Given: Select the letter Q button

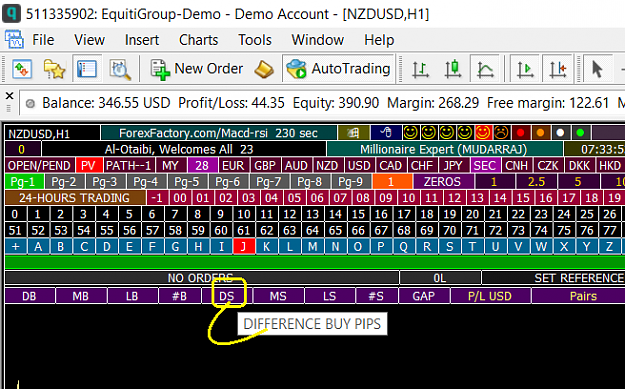Looking at the screenshot, I should [404, 247].
